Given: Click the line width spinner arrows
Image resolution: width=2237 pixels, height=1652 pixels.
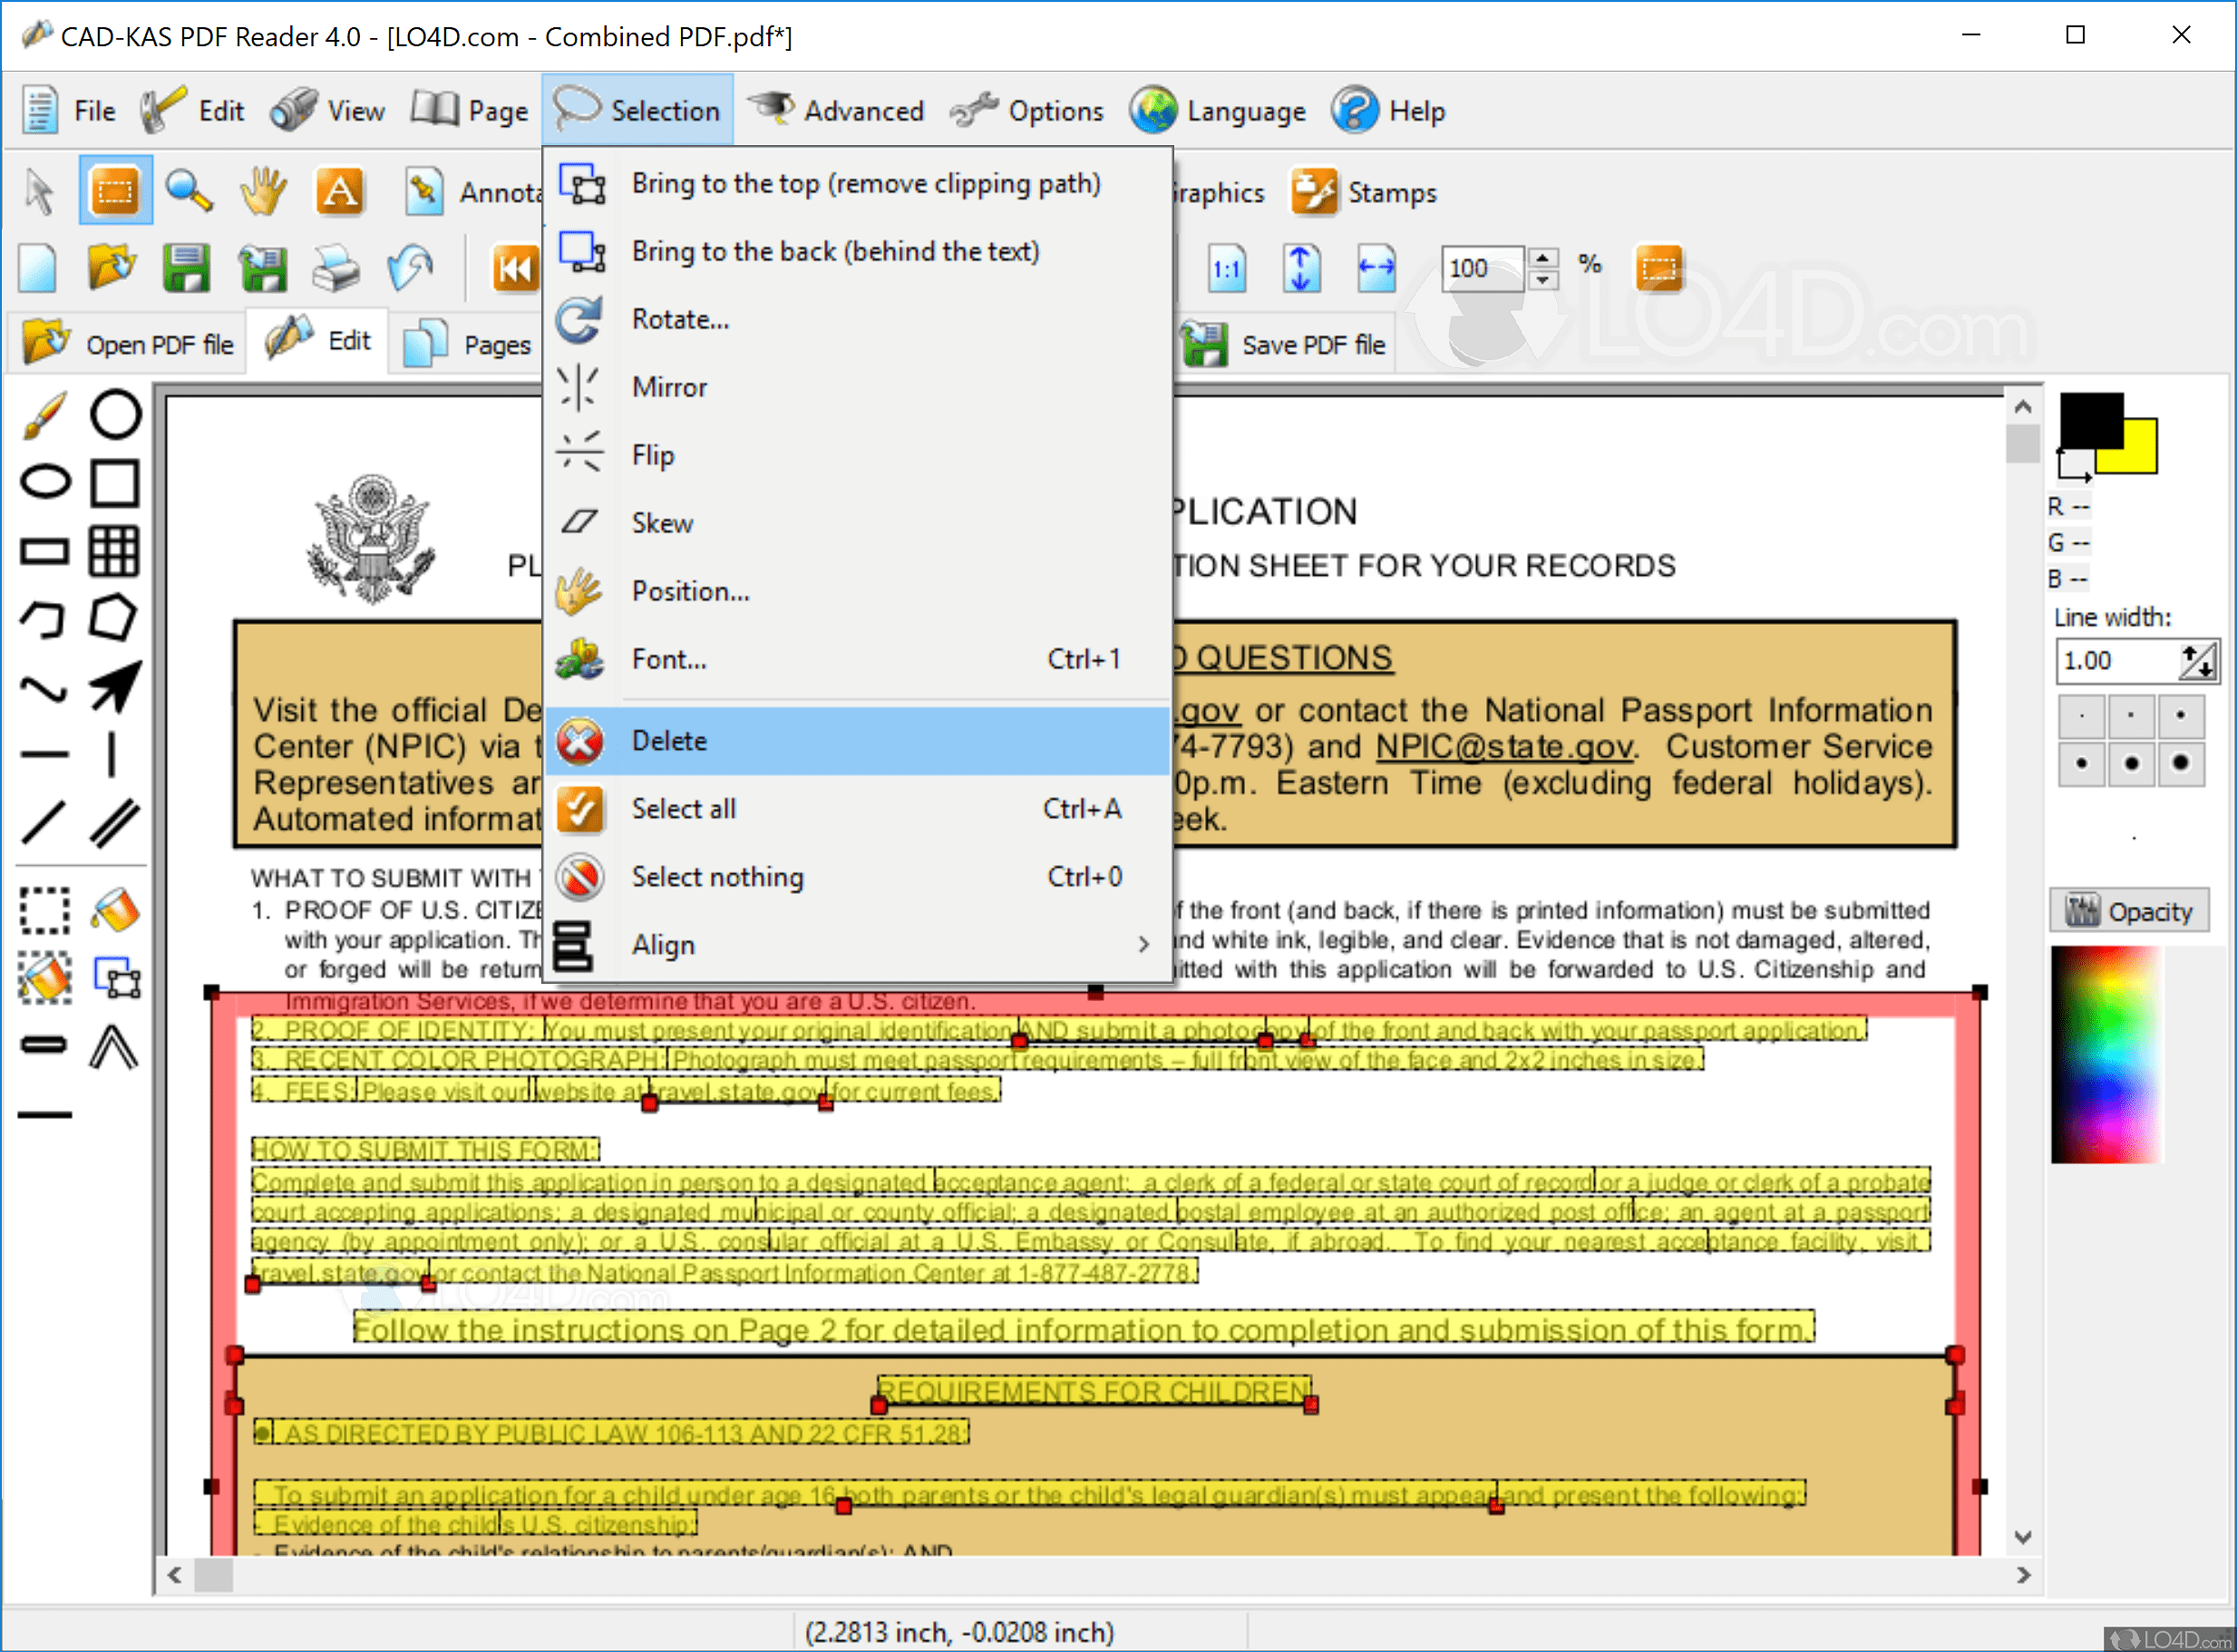Looking at the screenshot, I should 2197,661.
